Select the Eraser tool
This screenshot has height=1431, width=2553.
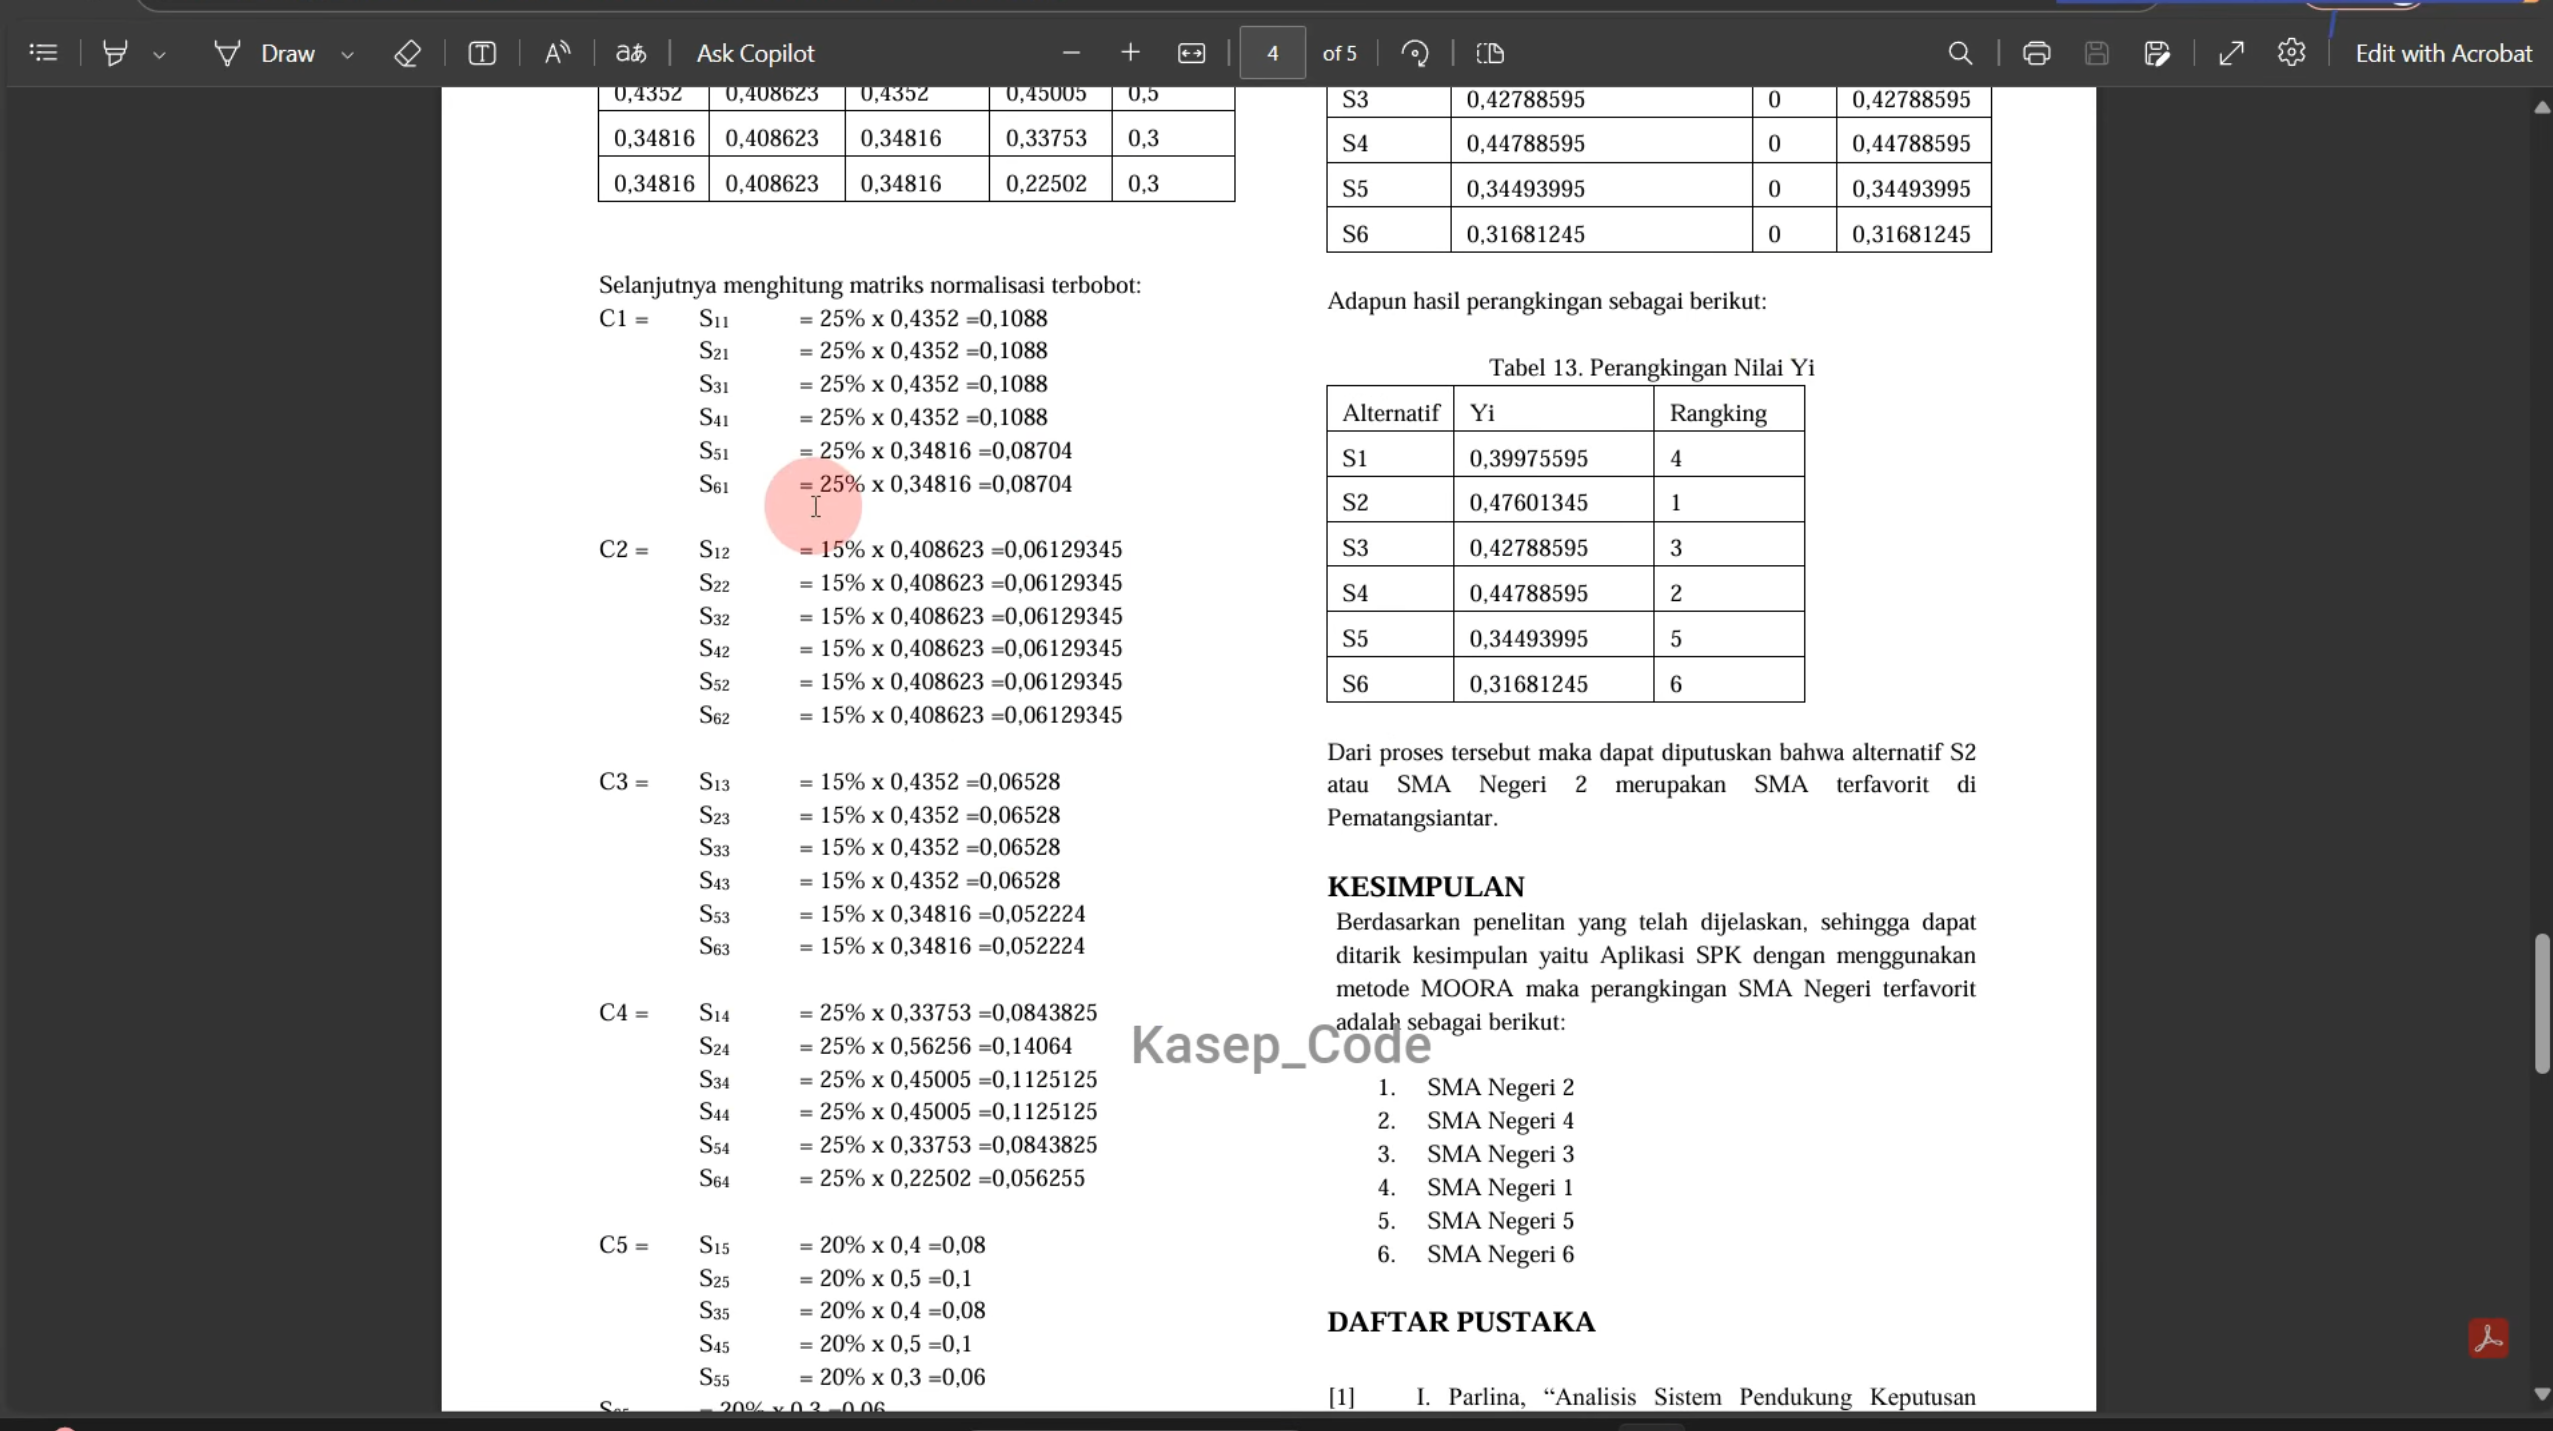407,53
